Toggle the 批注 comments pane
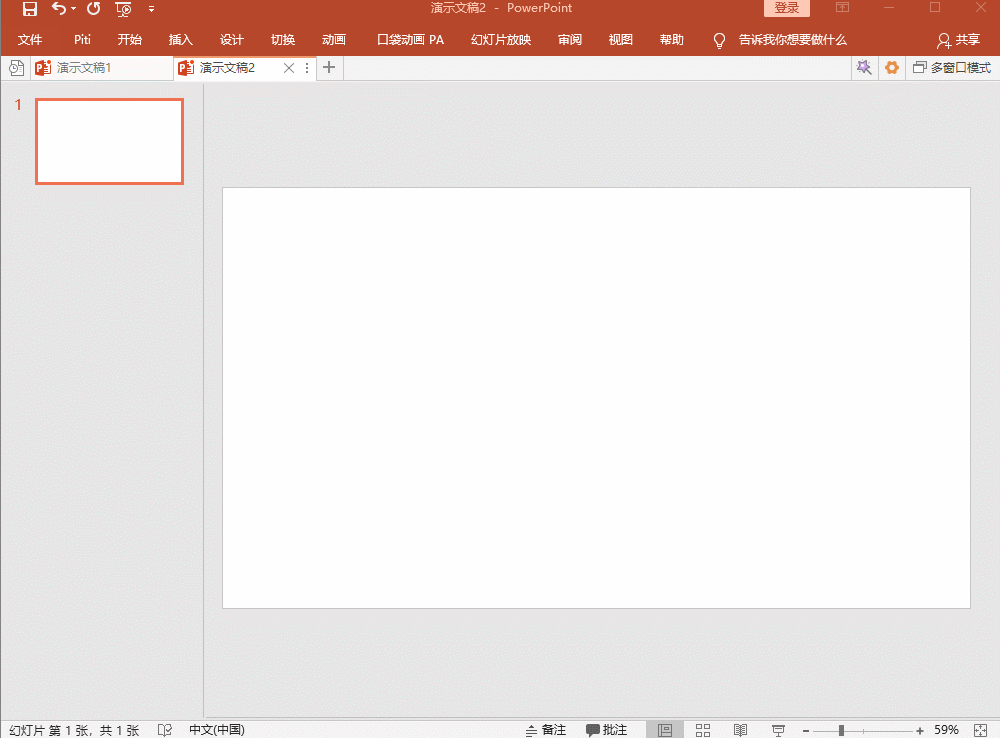Screen dimensions: 1000x738 pos(607,730)
